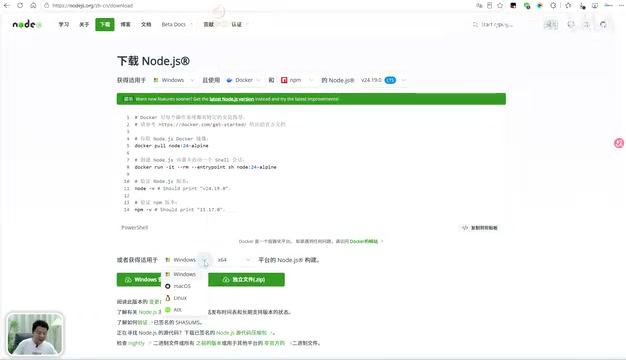Click the green shield extension icon
This screenshot has width=626, height=360.
pyautogui.click(x=527, y=6)
